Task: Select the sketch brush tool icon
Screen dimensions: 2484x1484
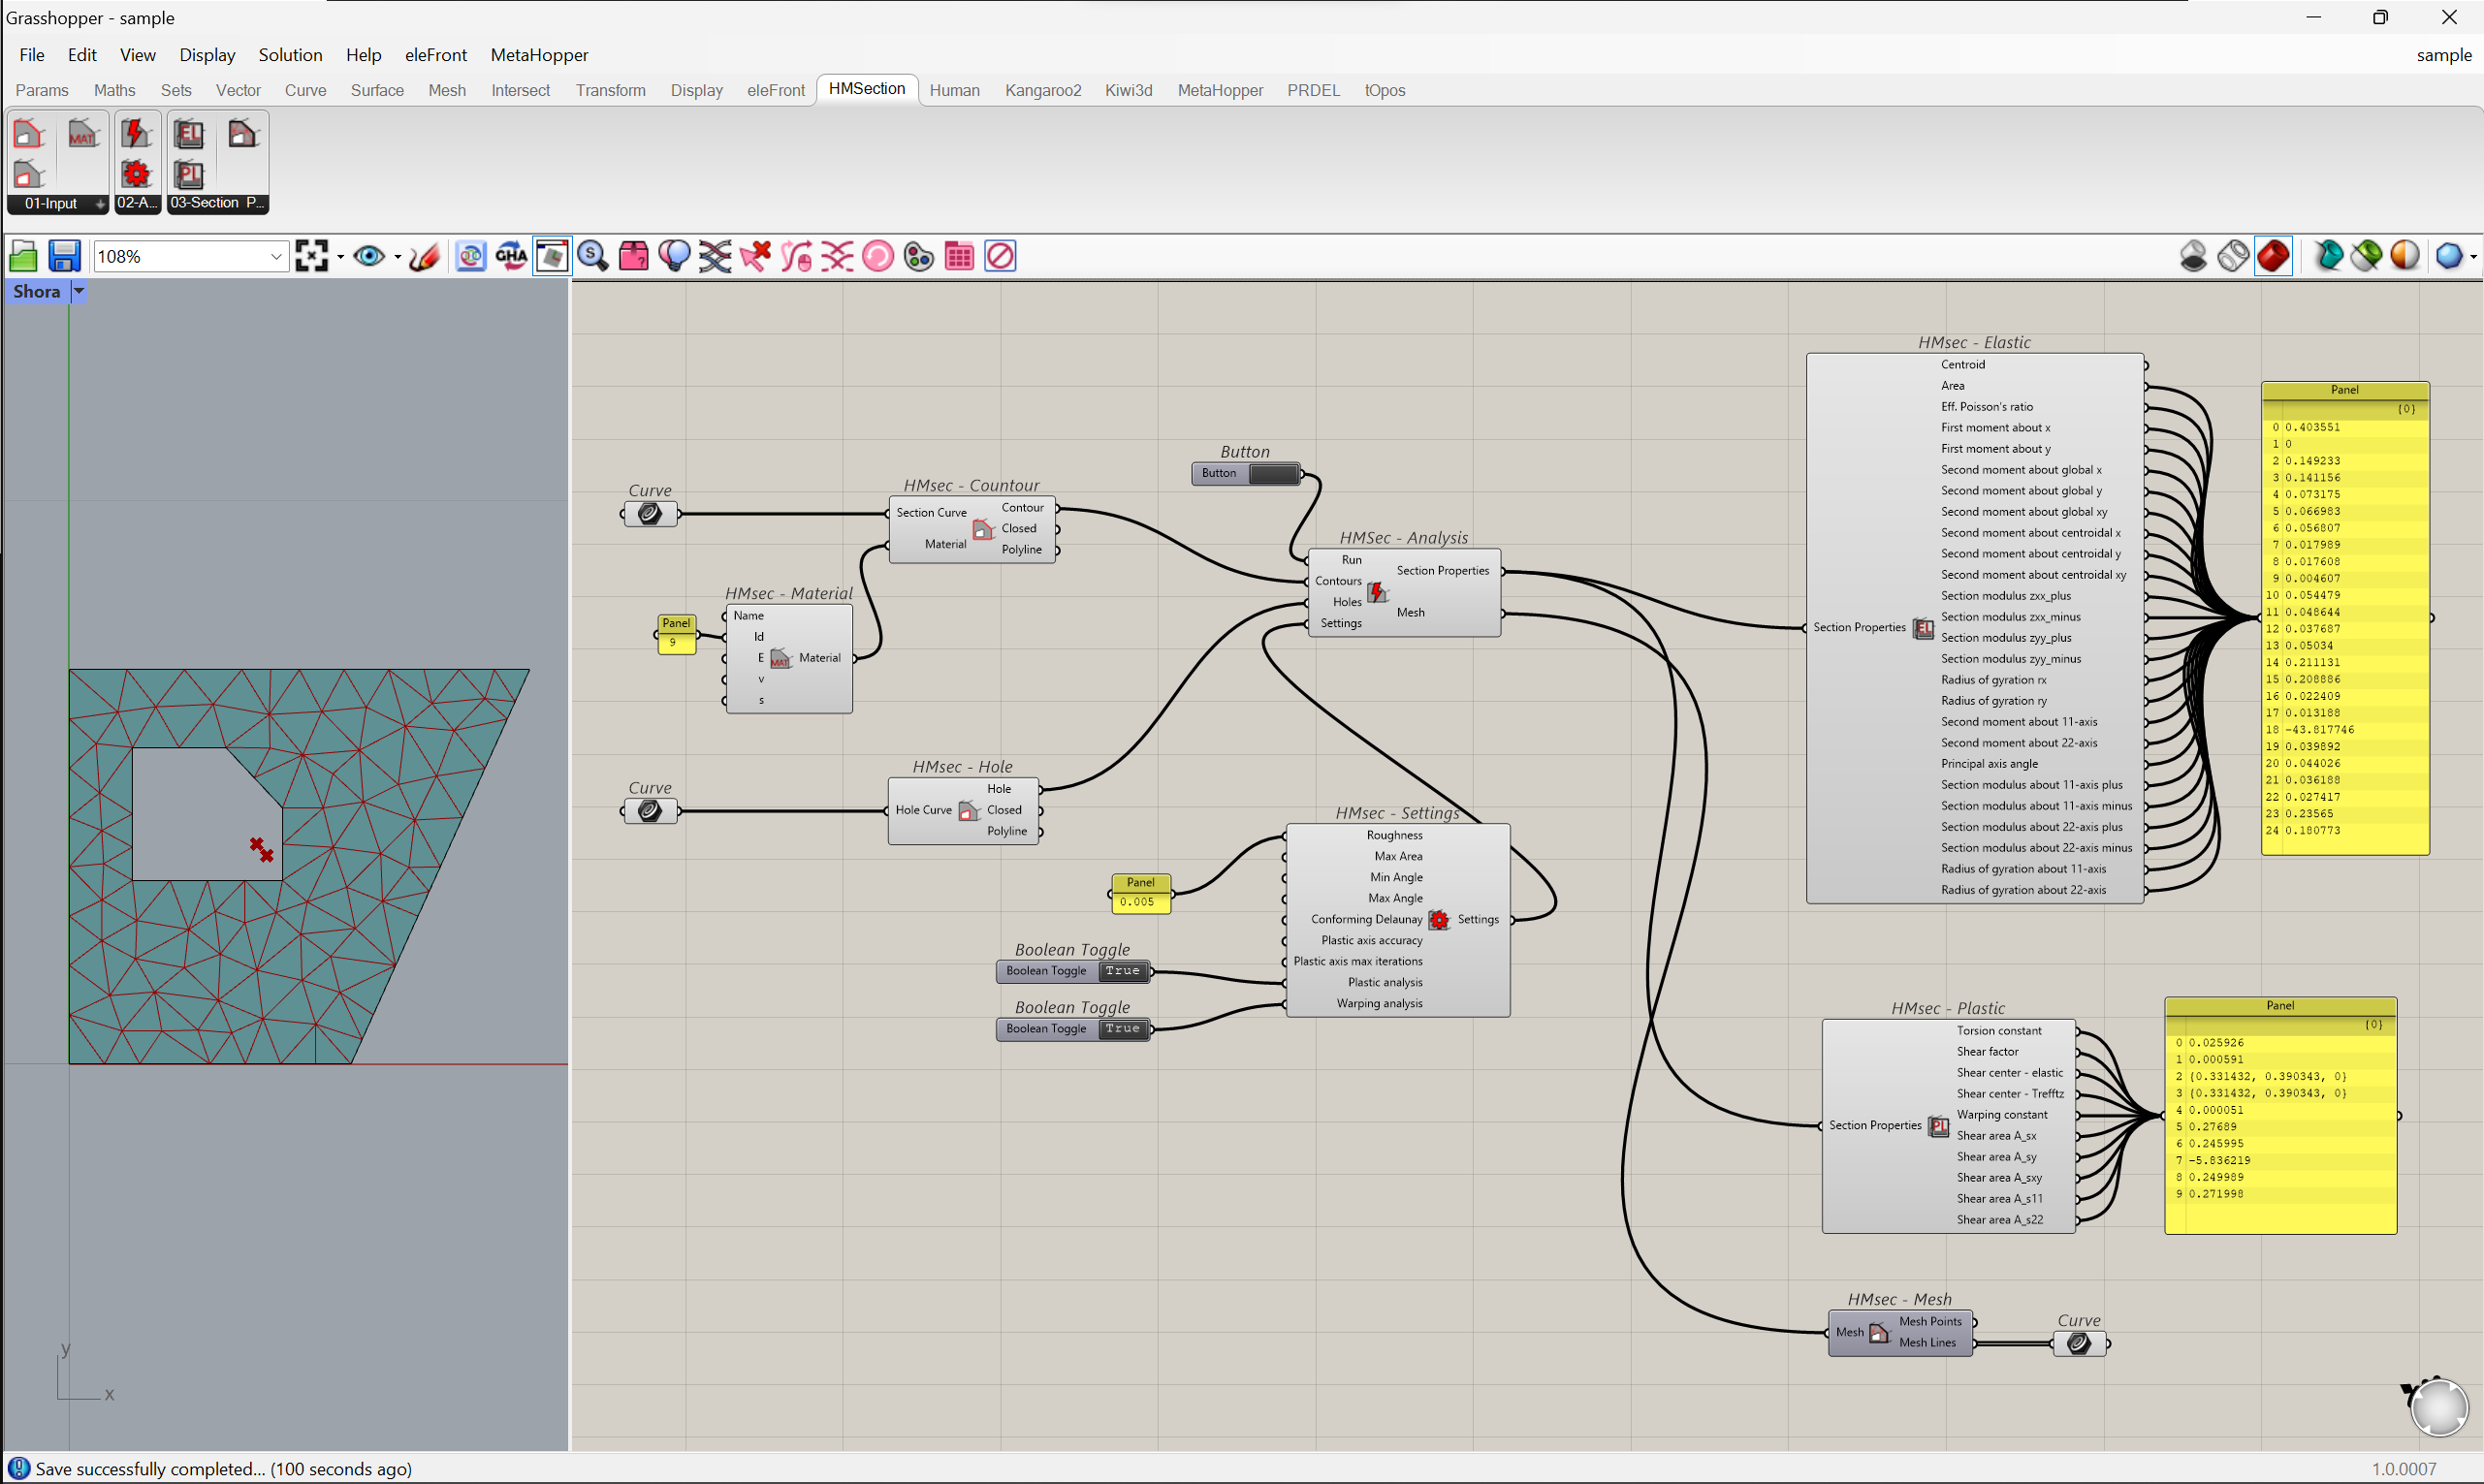Action: point(424,256)
